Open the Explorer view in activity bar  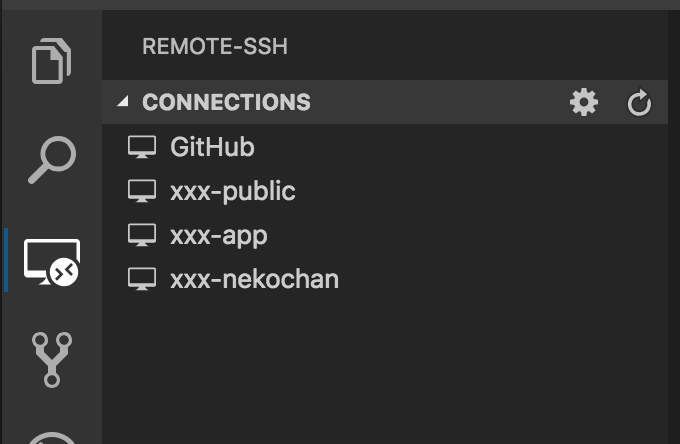(52, 62)
